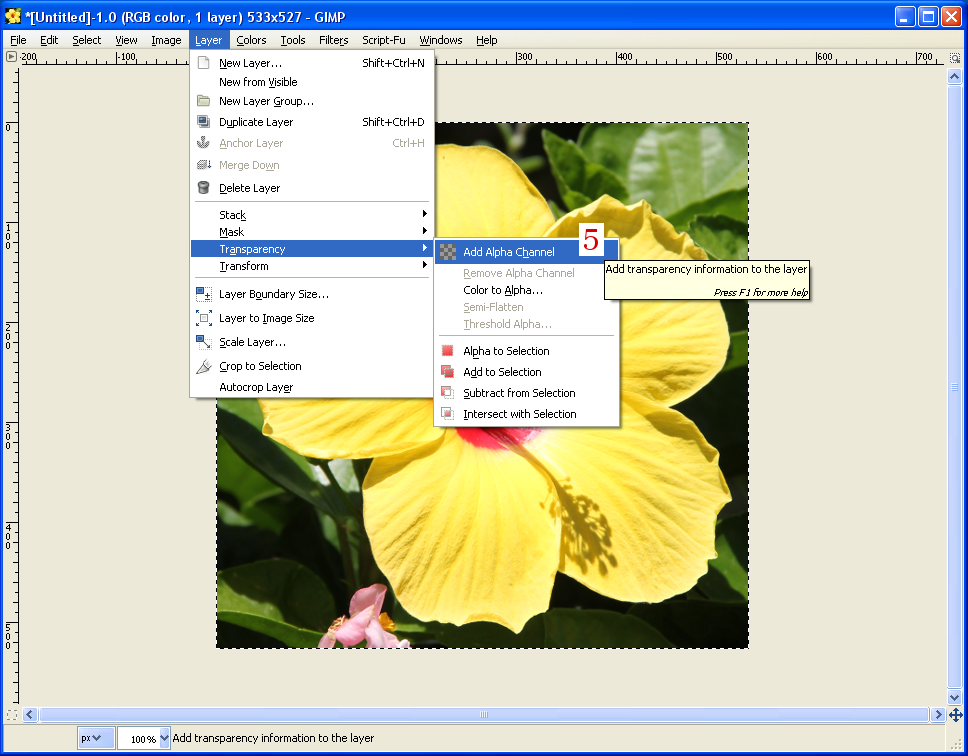Open the Filters menu
The height and width of the screenshot is (756, 968).
coord(333,40)
